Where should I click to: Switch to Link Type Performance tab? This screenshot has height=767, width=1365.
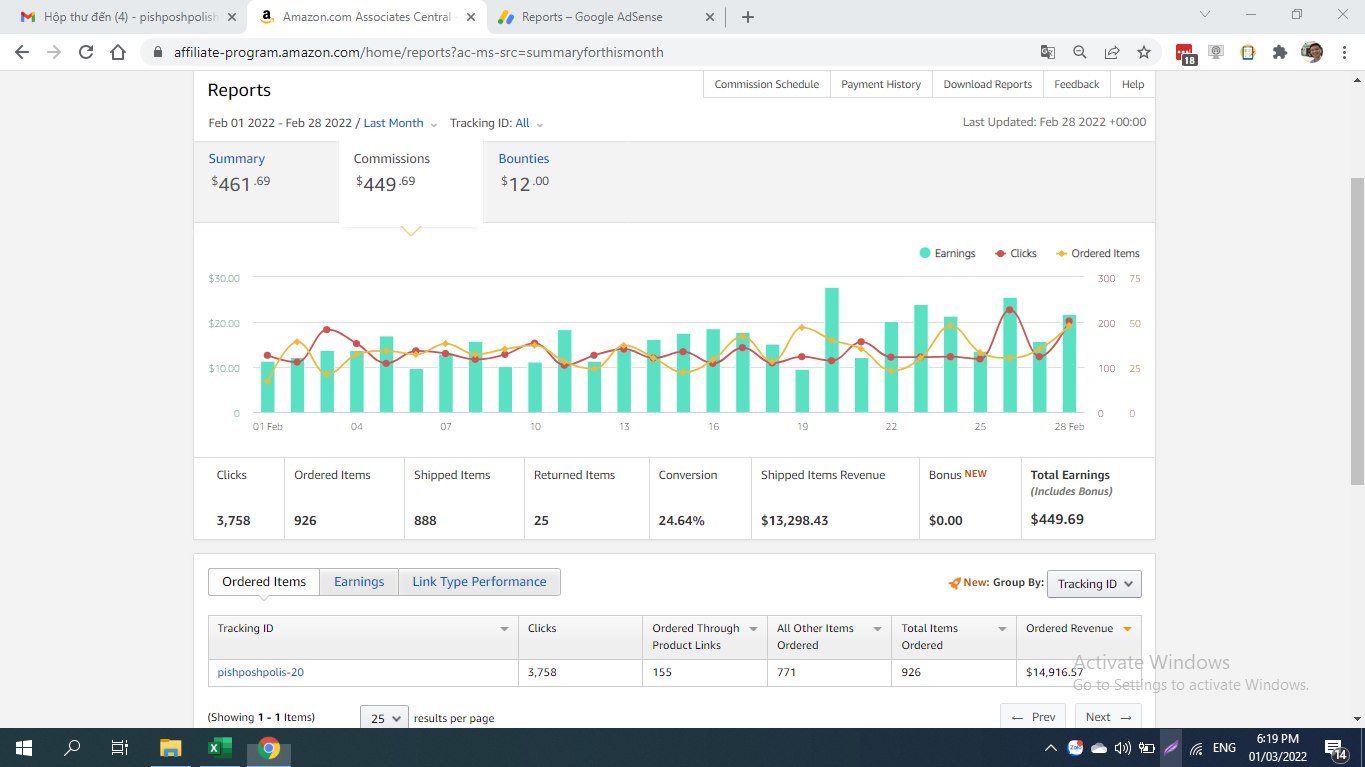[479, 582]
